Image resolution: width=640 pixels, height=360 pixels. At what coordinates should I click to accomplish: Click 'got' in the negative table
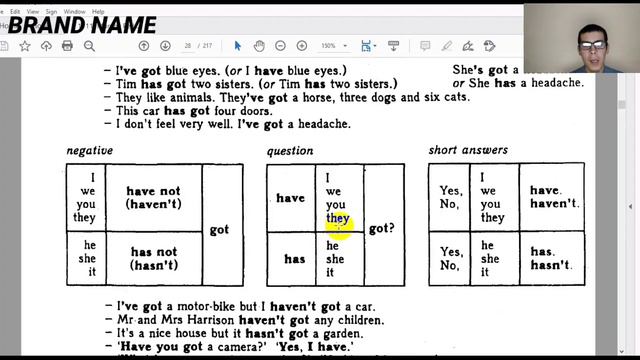pos(219,230)
